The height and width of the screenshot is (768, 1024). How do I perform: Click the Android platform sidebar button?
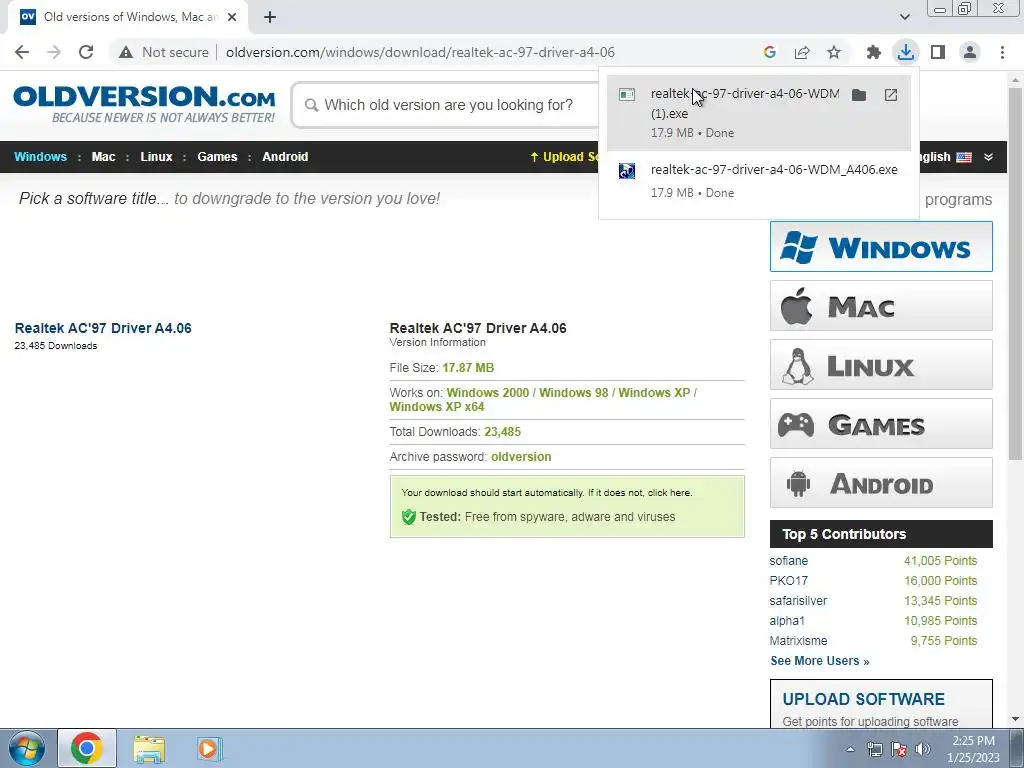[881, 483]
